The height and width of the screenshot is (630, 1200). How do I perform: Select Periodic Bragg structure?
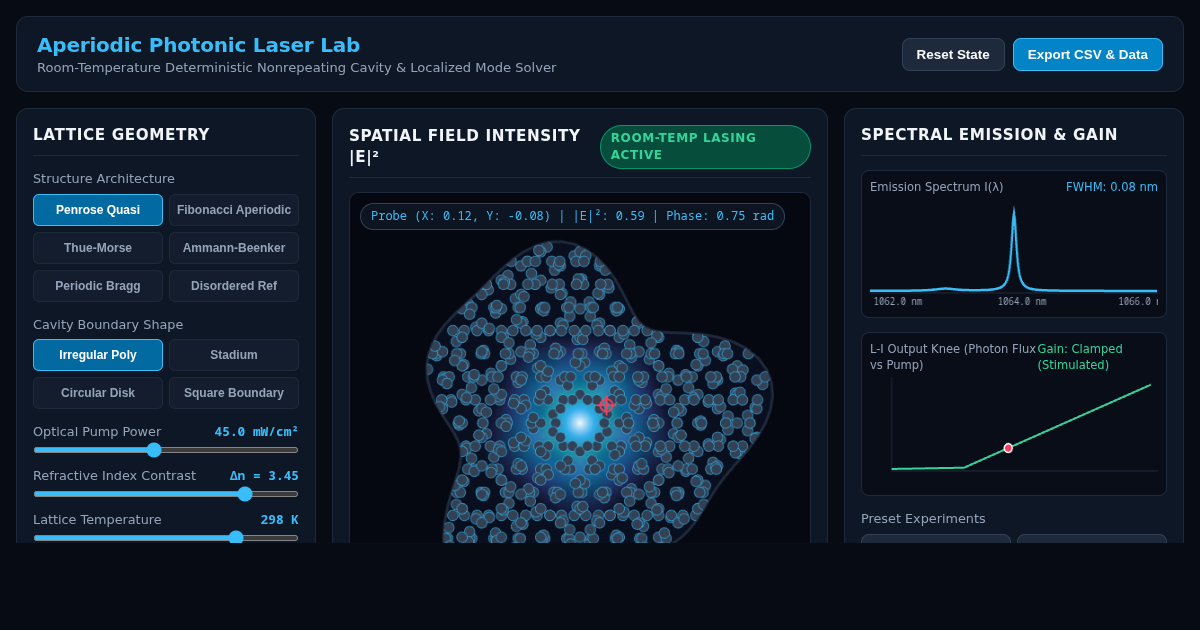click(98, 286)
